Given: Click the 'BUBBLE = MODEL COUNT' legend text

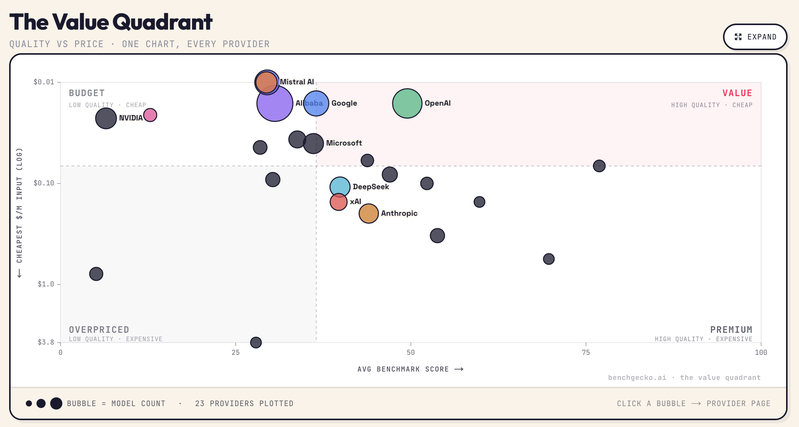Looking at the screenshot, I should pyautogui.click(x=116, y=404).
